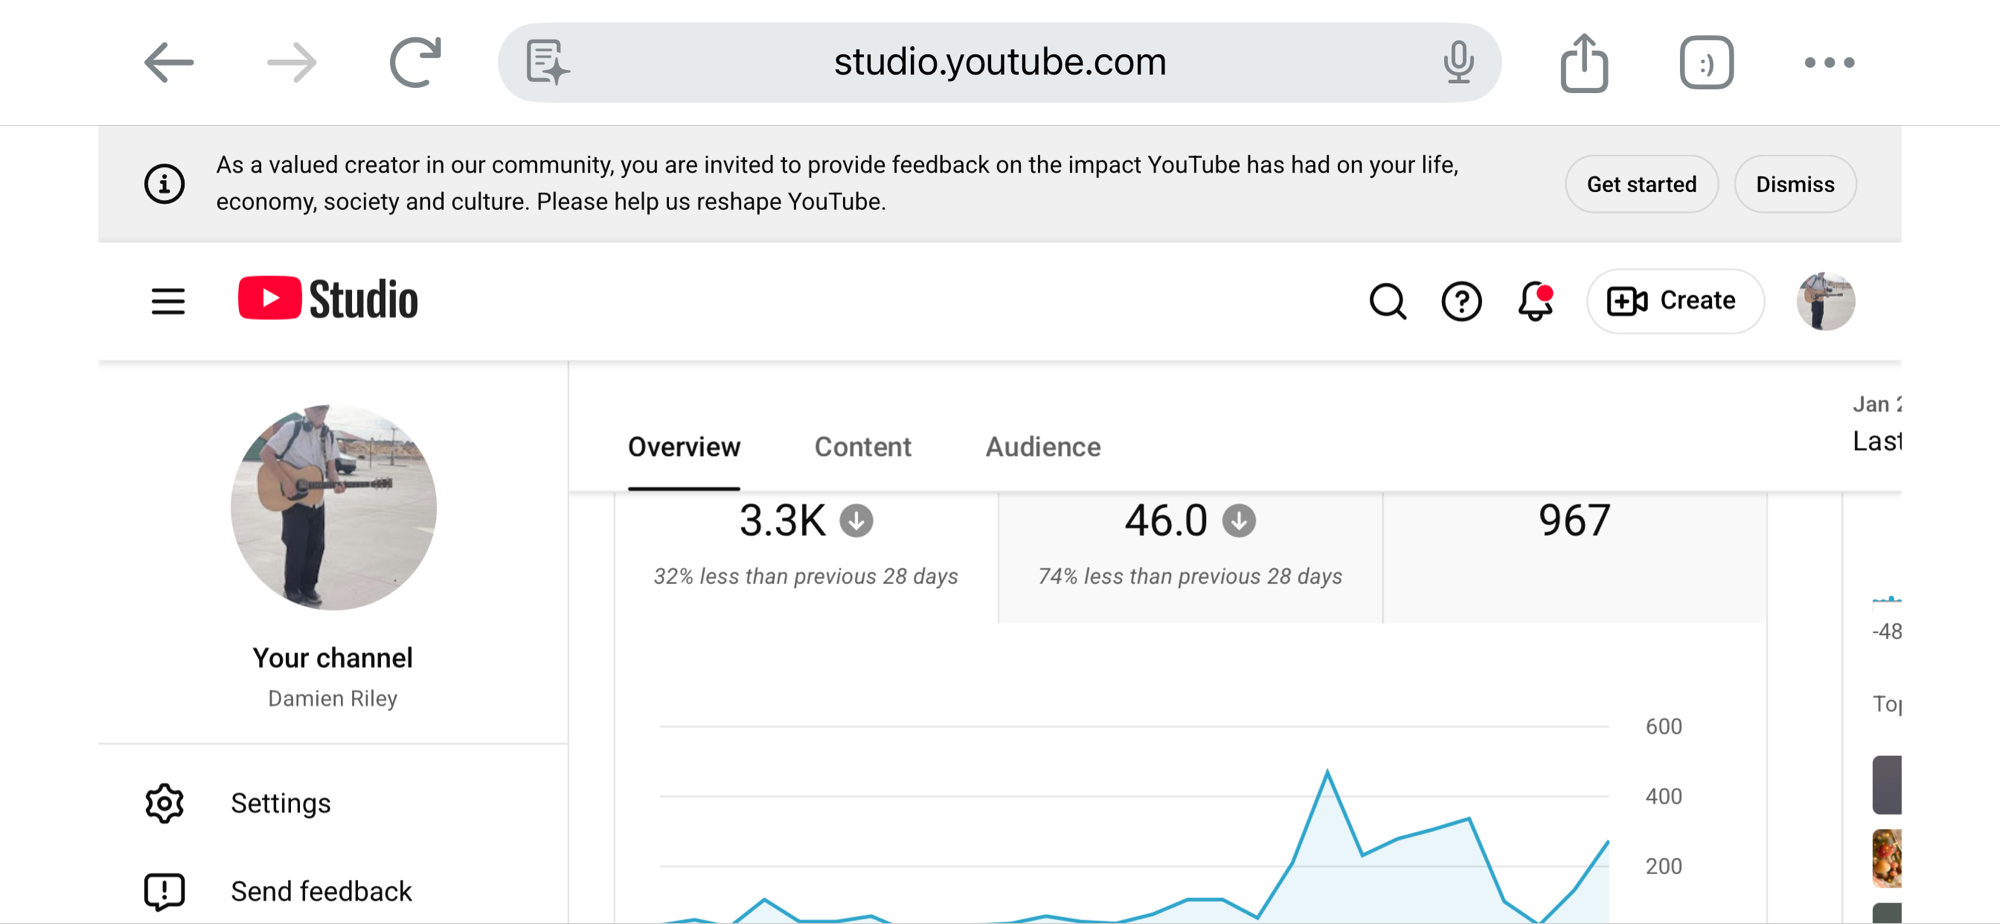Check the notifications bell
This screenshot has height=924, width=2000.
tap(1535, 301)
